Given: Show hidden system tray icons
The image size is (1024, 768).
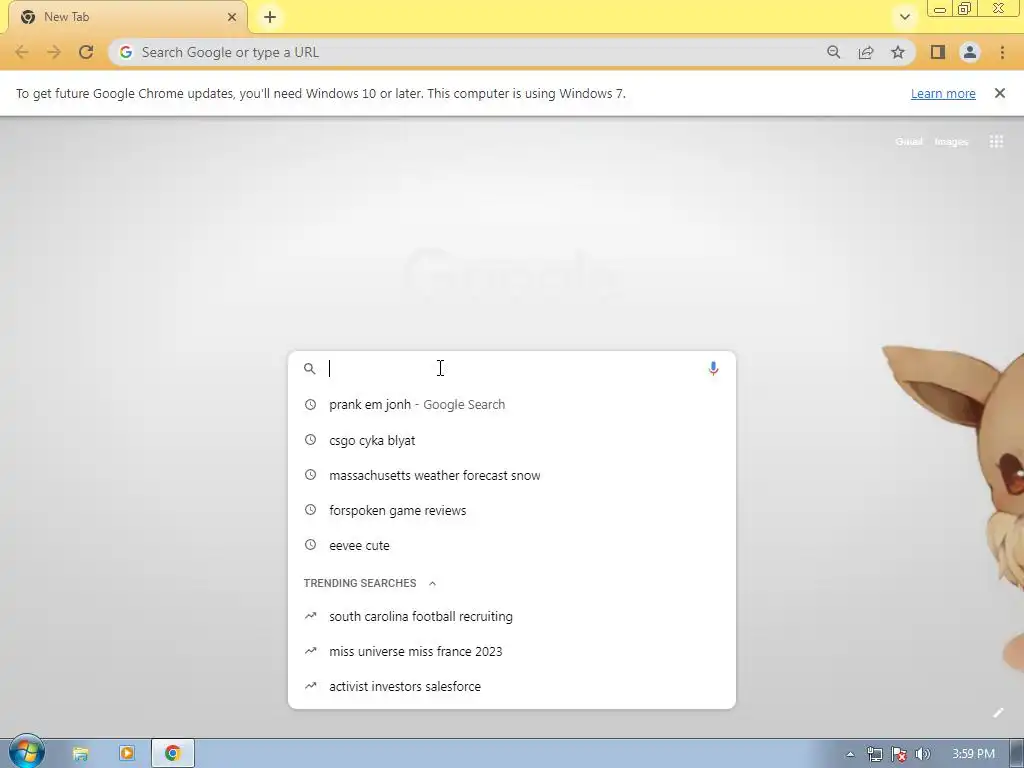Looking at the screenshot, I should [850, 754].
